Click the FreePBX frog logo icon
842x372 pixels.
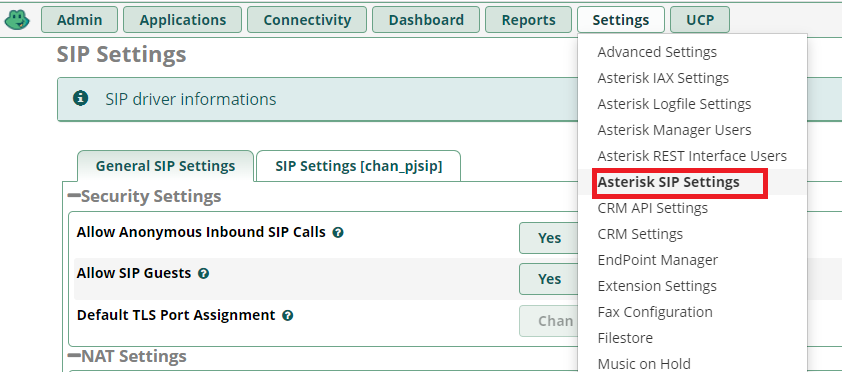17,20
